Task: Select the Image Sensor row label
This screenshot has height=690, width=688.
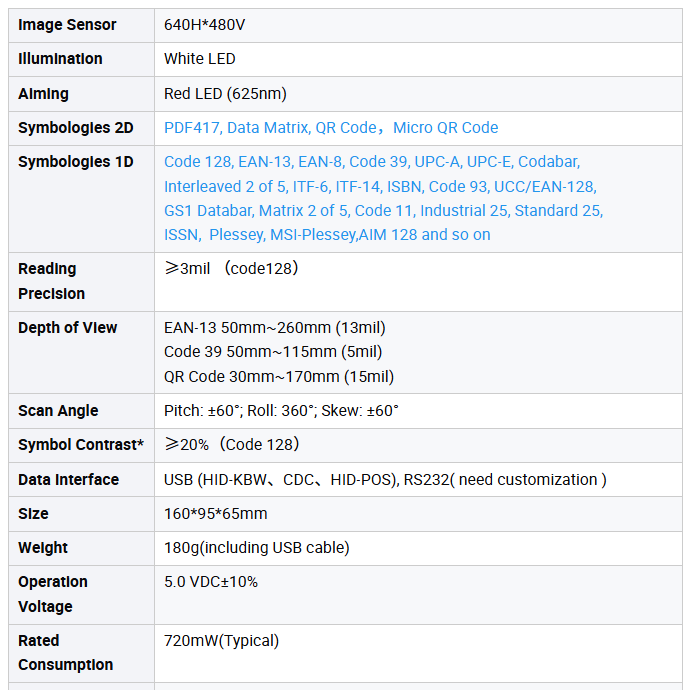Action: pos(67,25)
